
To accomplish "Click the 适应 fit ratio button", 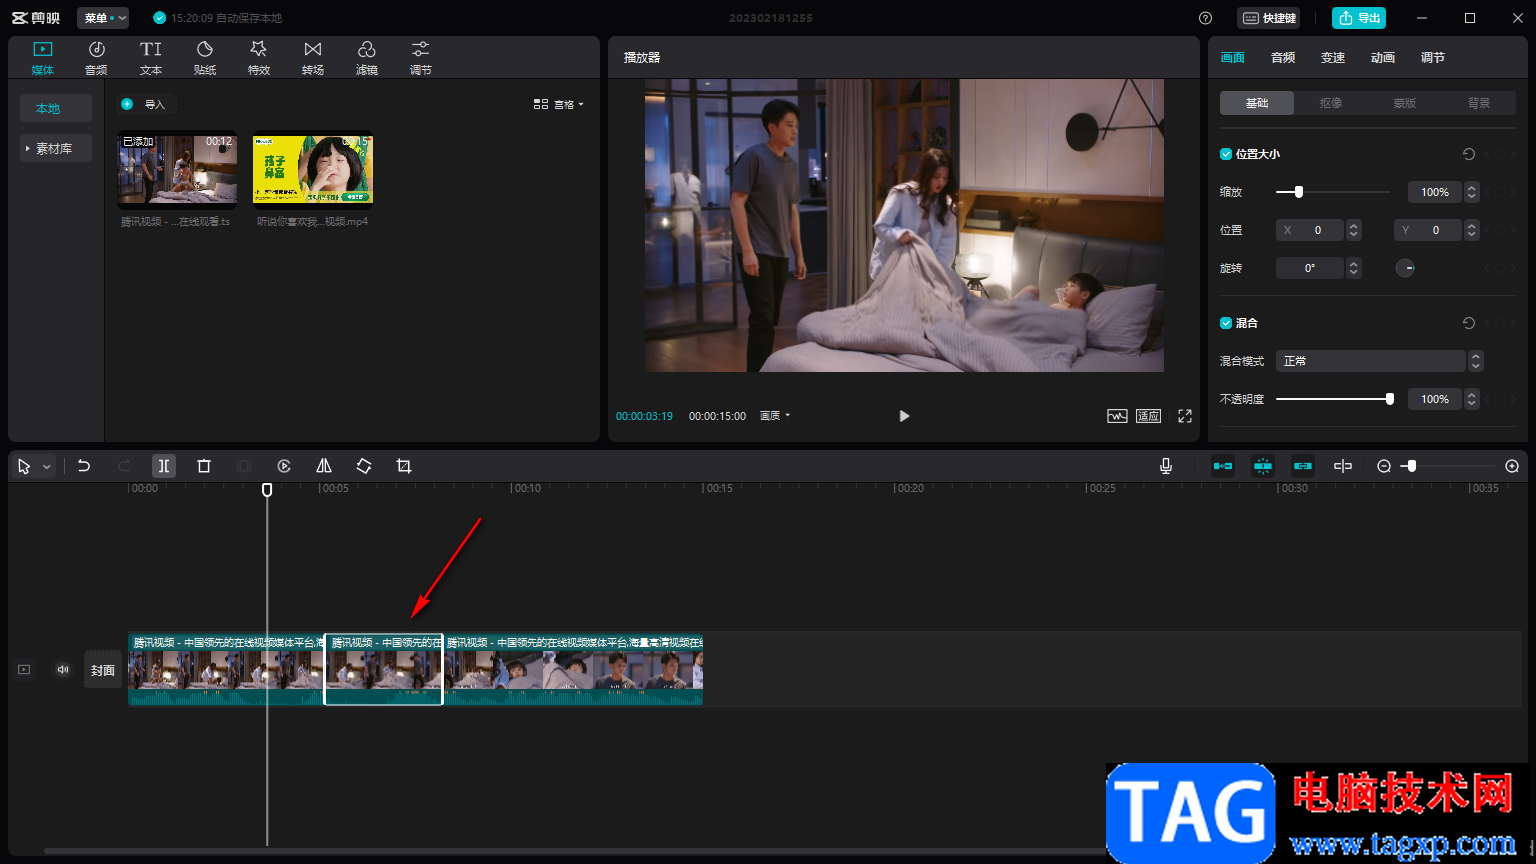I will point(1148,416).
